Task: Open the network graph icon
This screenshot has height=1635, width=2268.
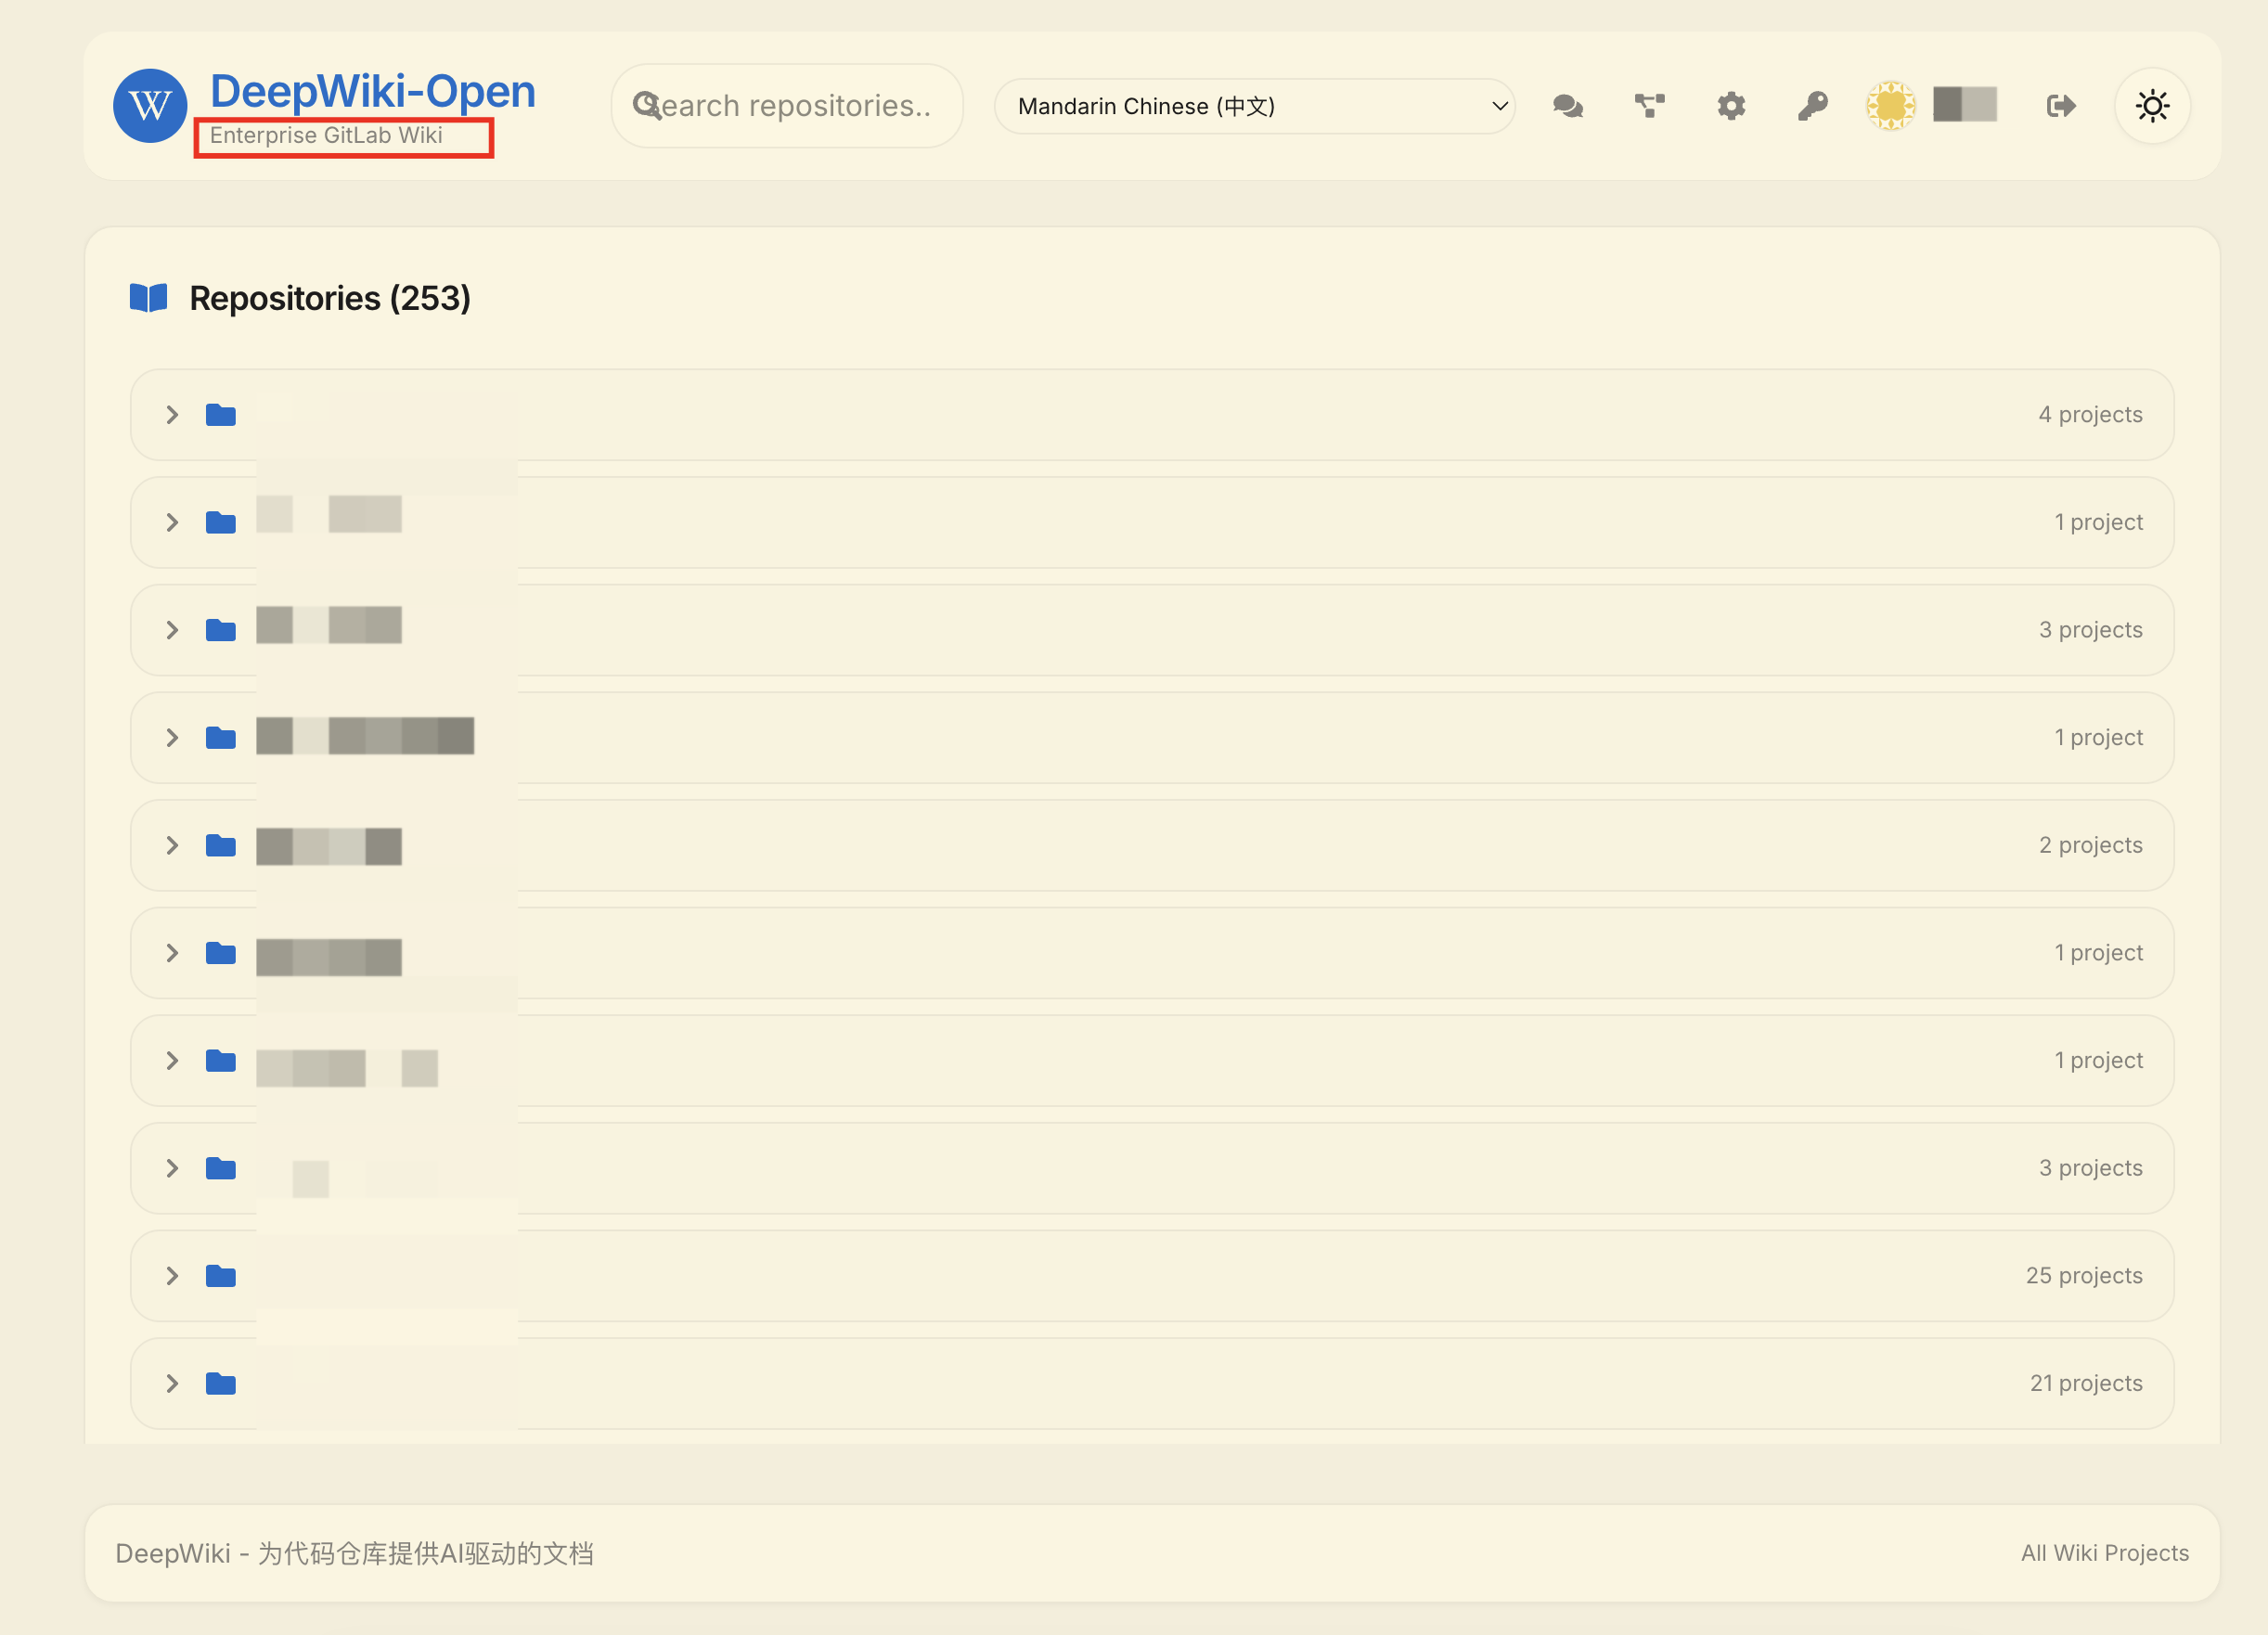Action: (x=1650, y=106)
